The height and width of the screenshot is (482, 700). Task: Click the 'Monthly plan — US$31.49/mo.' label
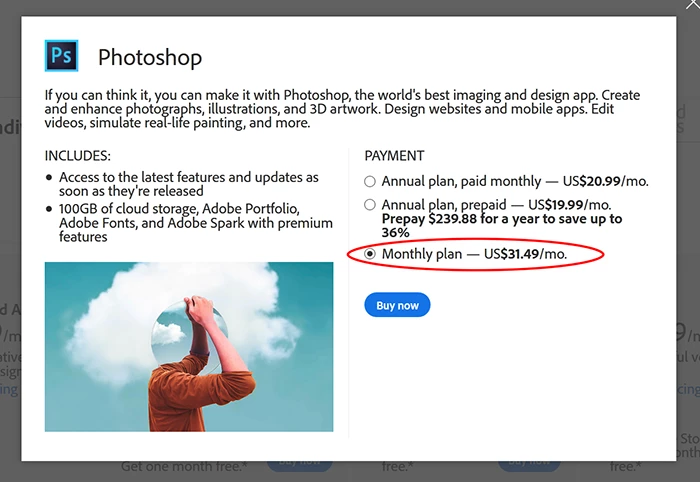(475, 254)
